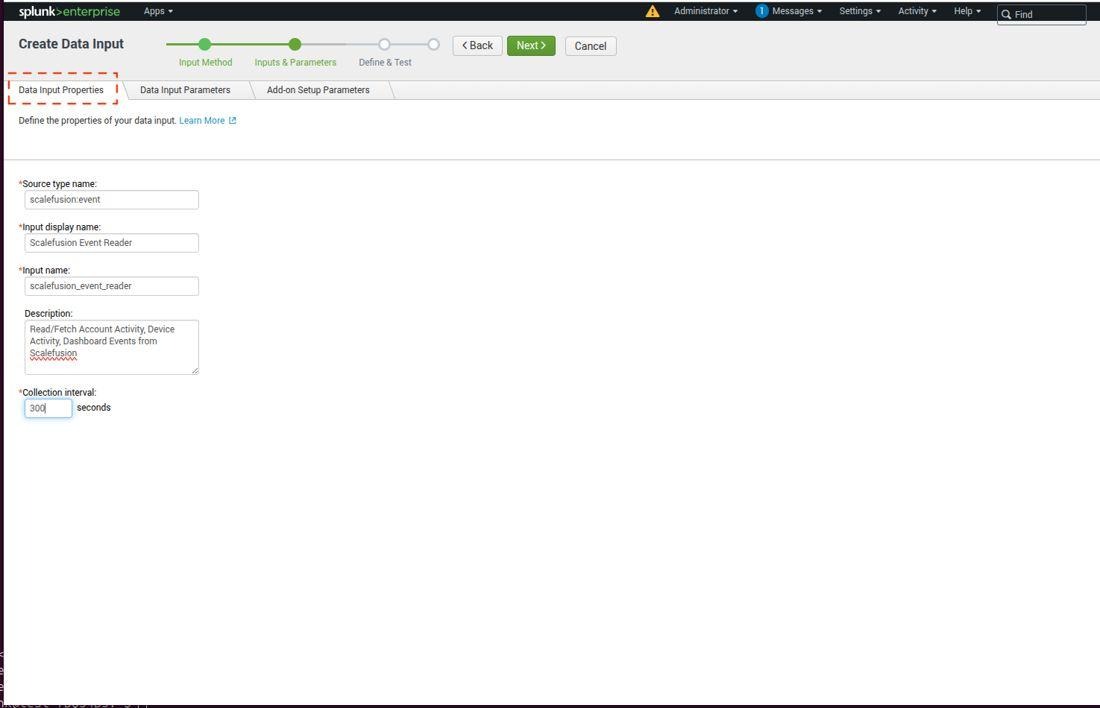Open the Messages dropdown
The width and height of the screenshot is (1100, 708).
[796, 11]
